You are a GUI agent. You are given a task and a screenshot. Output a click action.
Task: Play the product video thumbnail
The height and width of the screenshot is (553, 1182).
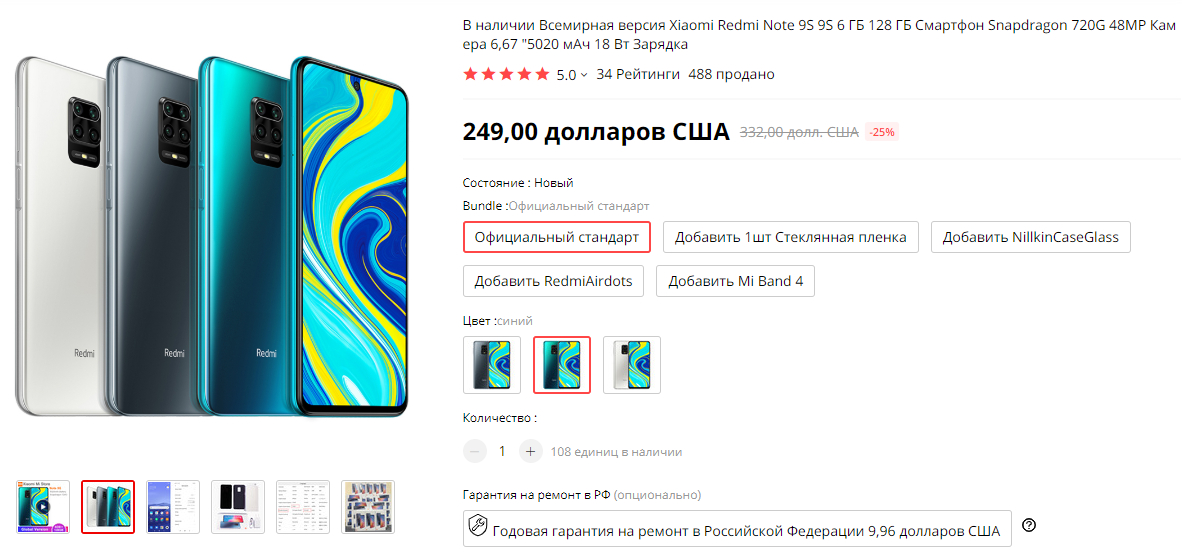pos(43,507)
